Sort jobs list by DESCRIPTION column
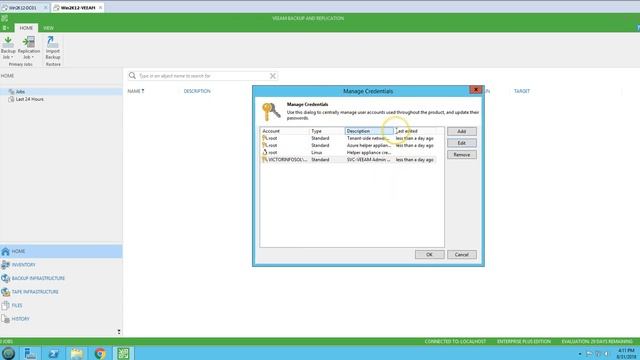The image size is (640, 360). (x=197, y=91)
